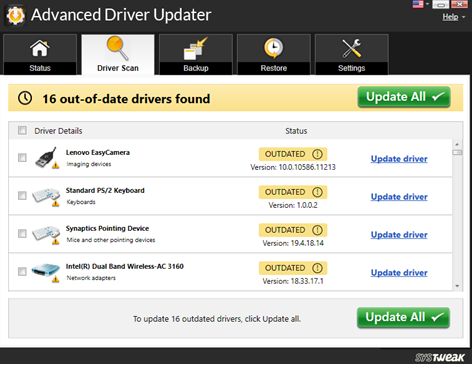473x365 pixels.
Task: Expand the Help menu dropdown arrow
Action: click(x=464, y=17)
